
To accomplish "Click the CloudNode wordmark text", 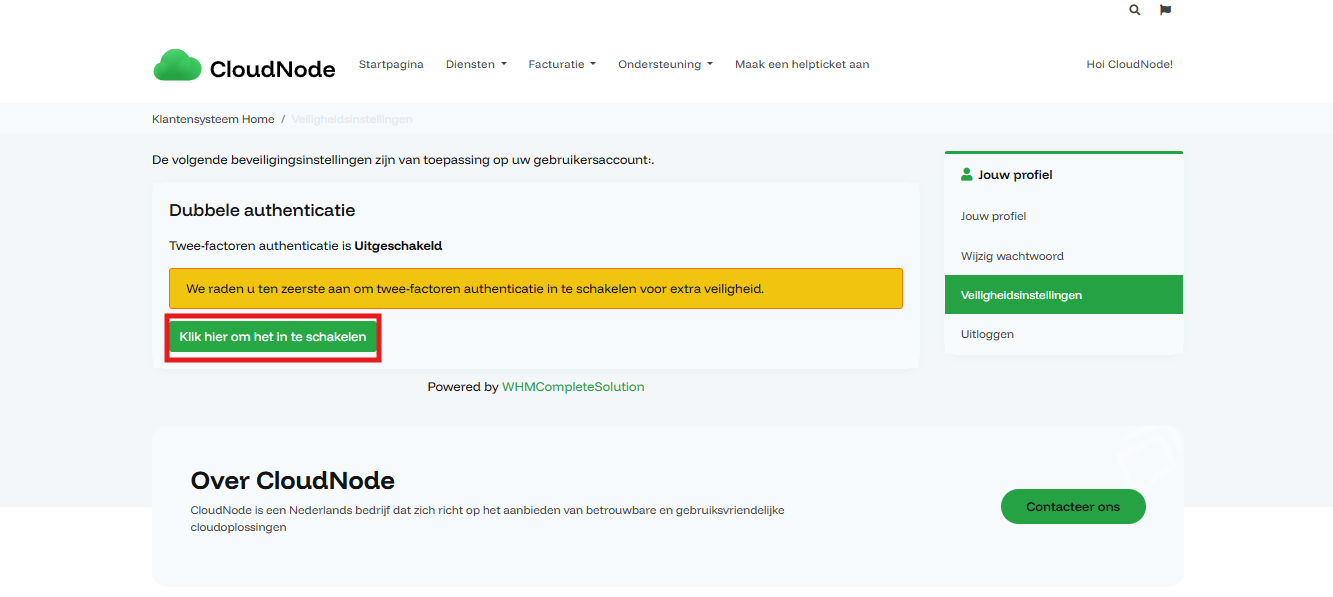I will click(273, 69).
